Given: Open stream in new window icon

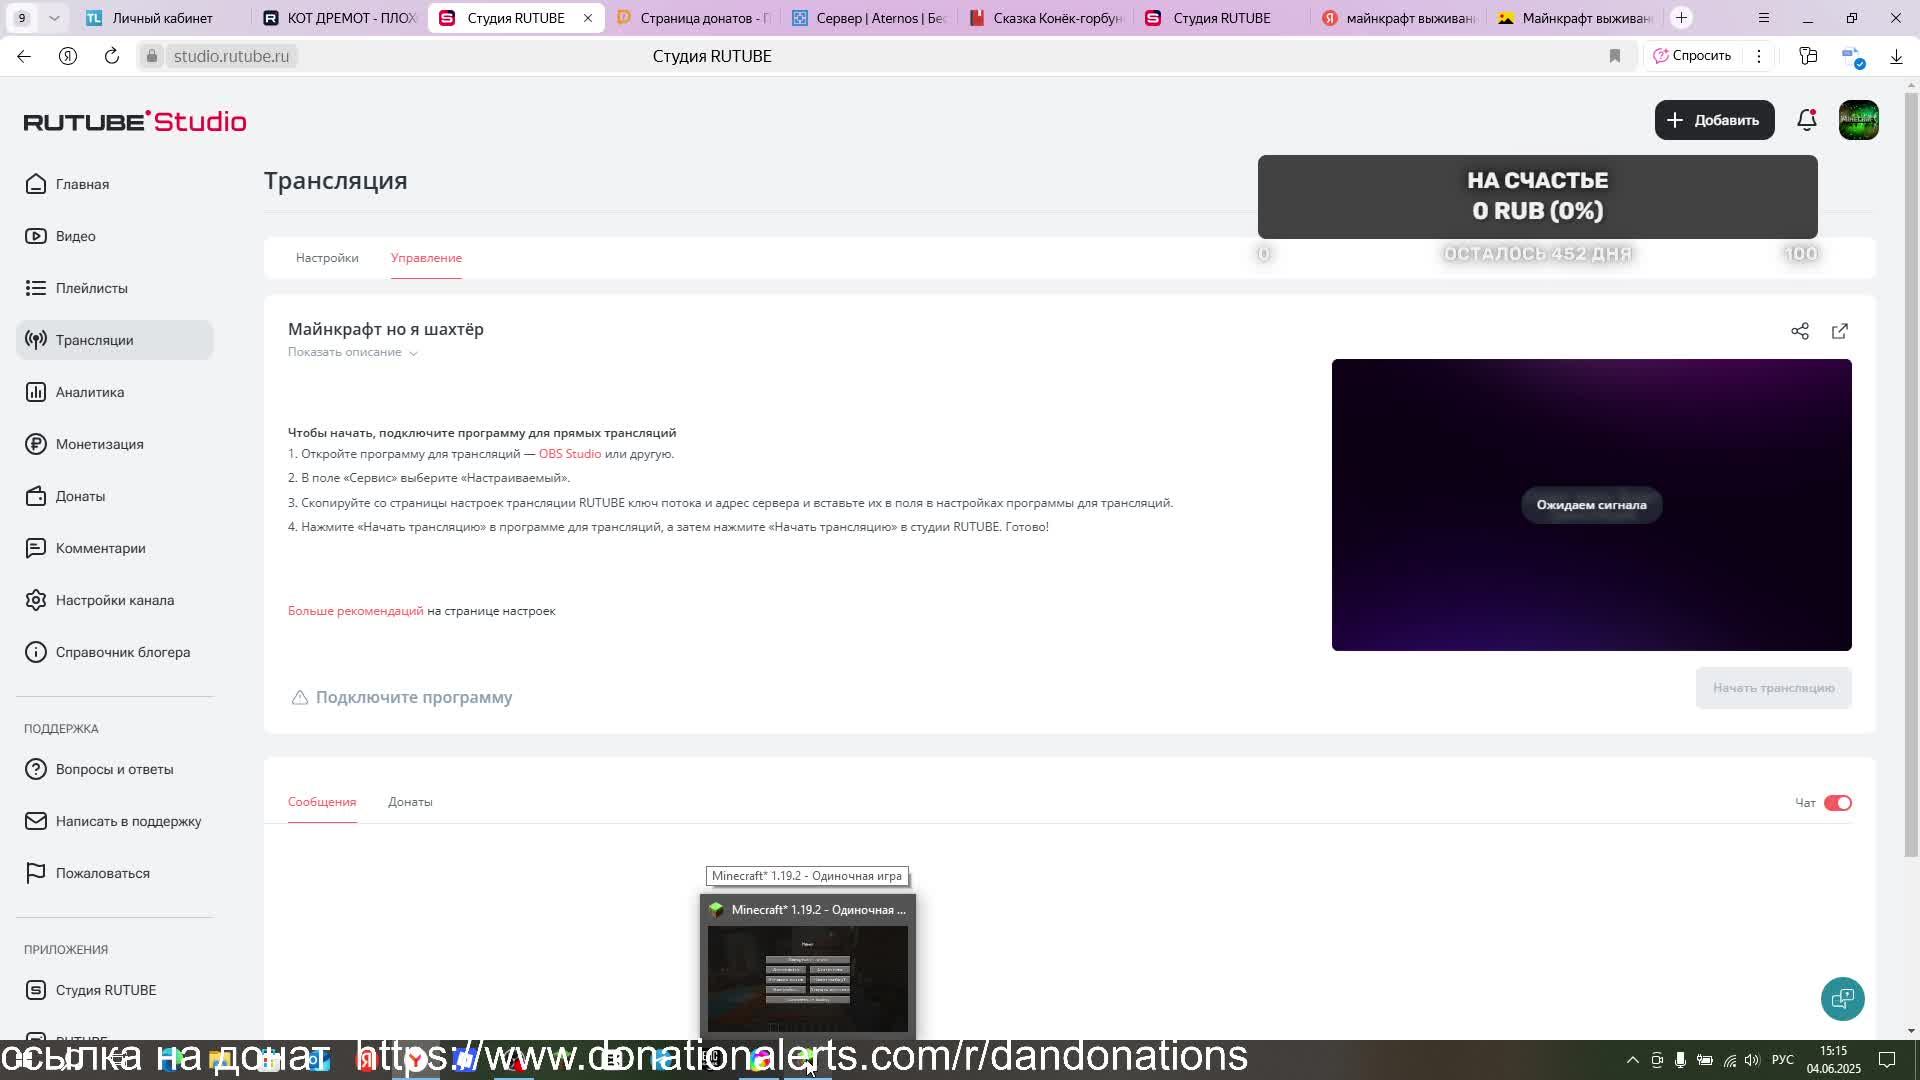Looking at the screenshot, I should 1840,331.
